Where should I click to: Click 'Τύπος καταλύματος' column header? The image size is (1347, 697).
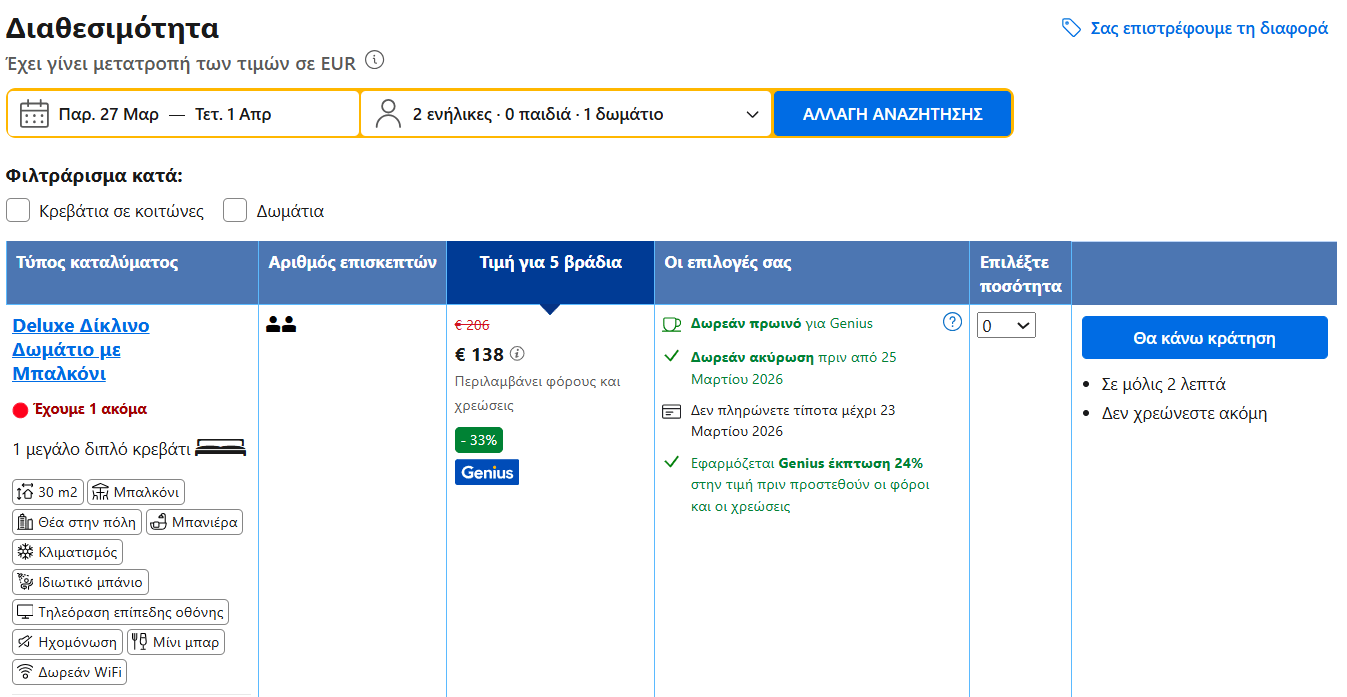coord(97,263)
